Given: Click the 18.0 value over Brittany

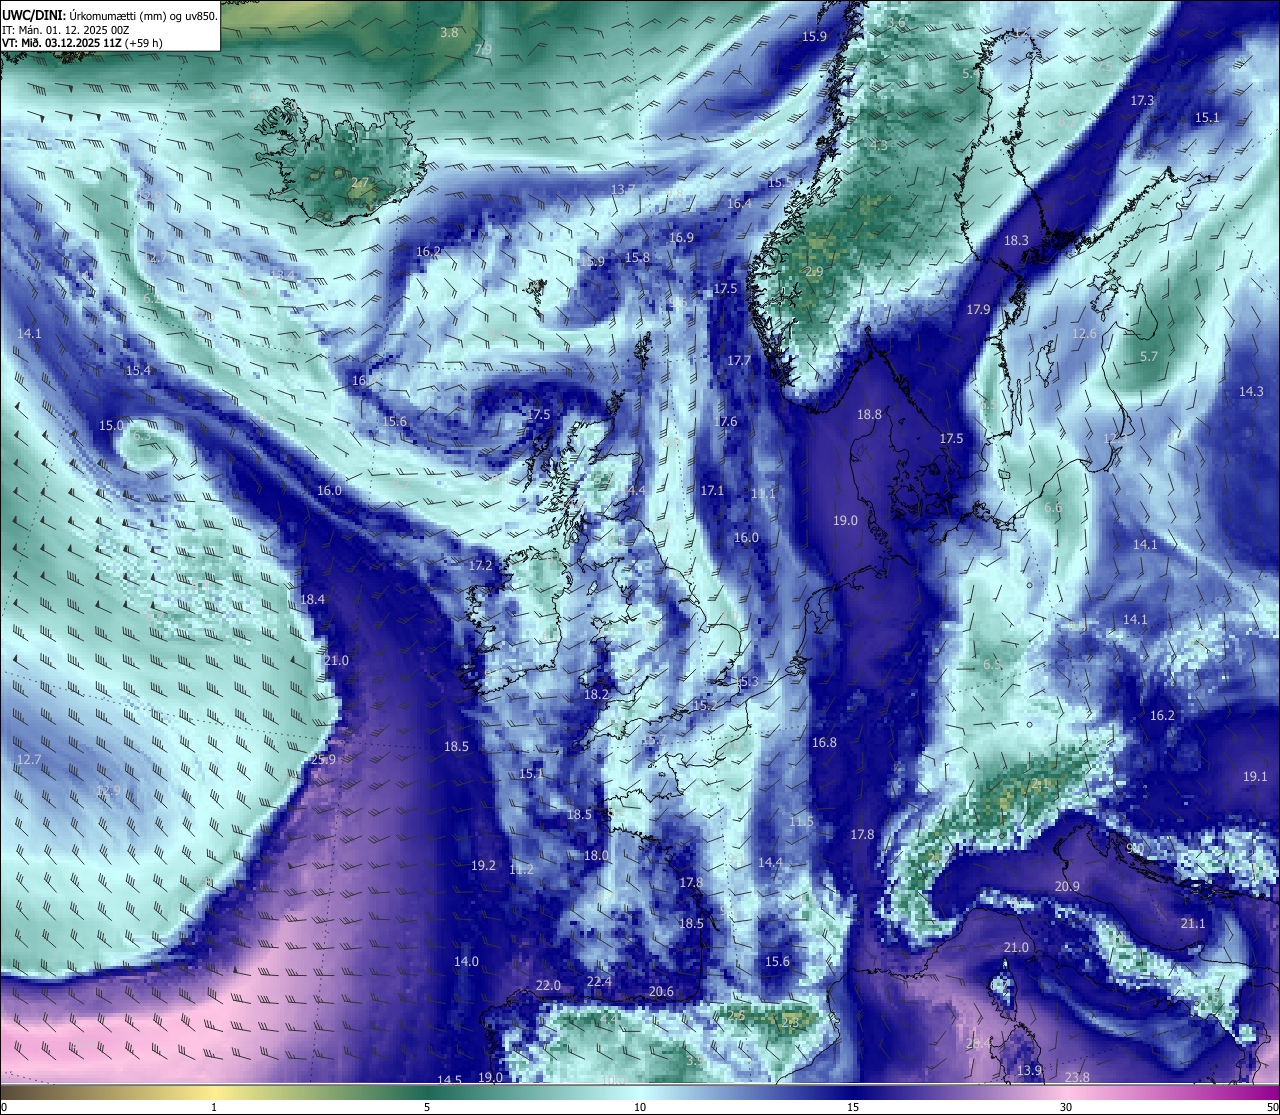Looking at the screenshot, I should coord(596,856).
